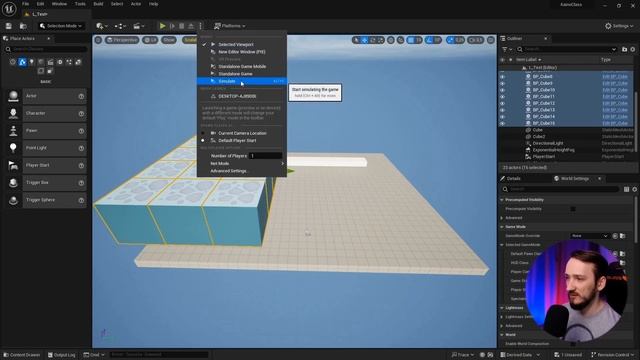The image size is (640, 360).
Task: Click the Point Light bulb icon
Action: (13, 148)
